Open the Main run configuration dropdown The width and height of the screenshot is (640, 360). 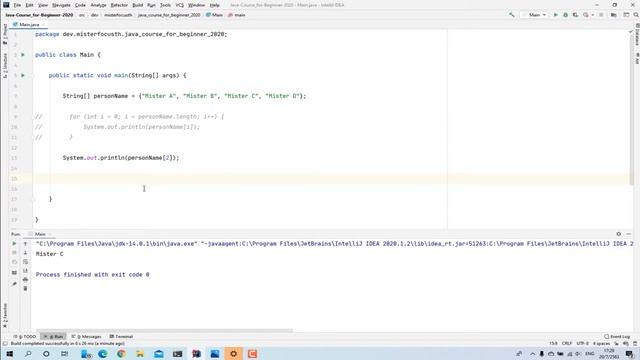pos(535,15)
